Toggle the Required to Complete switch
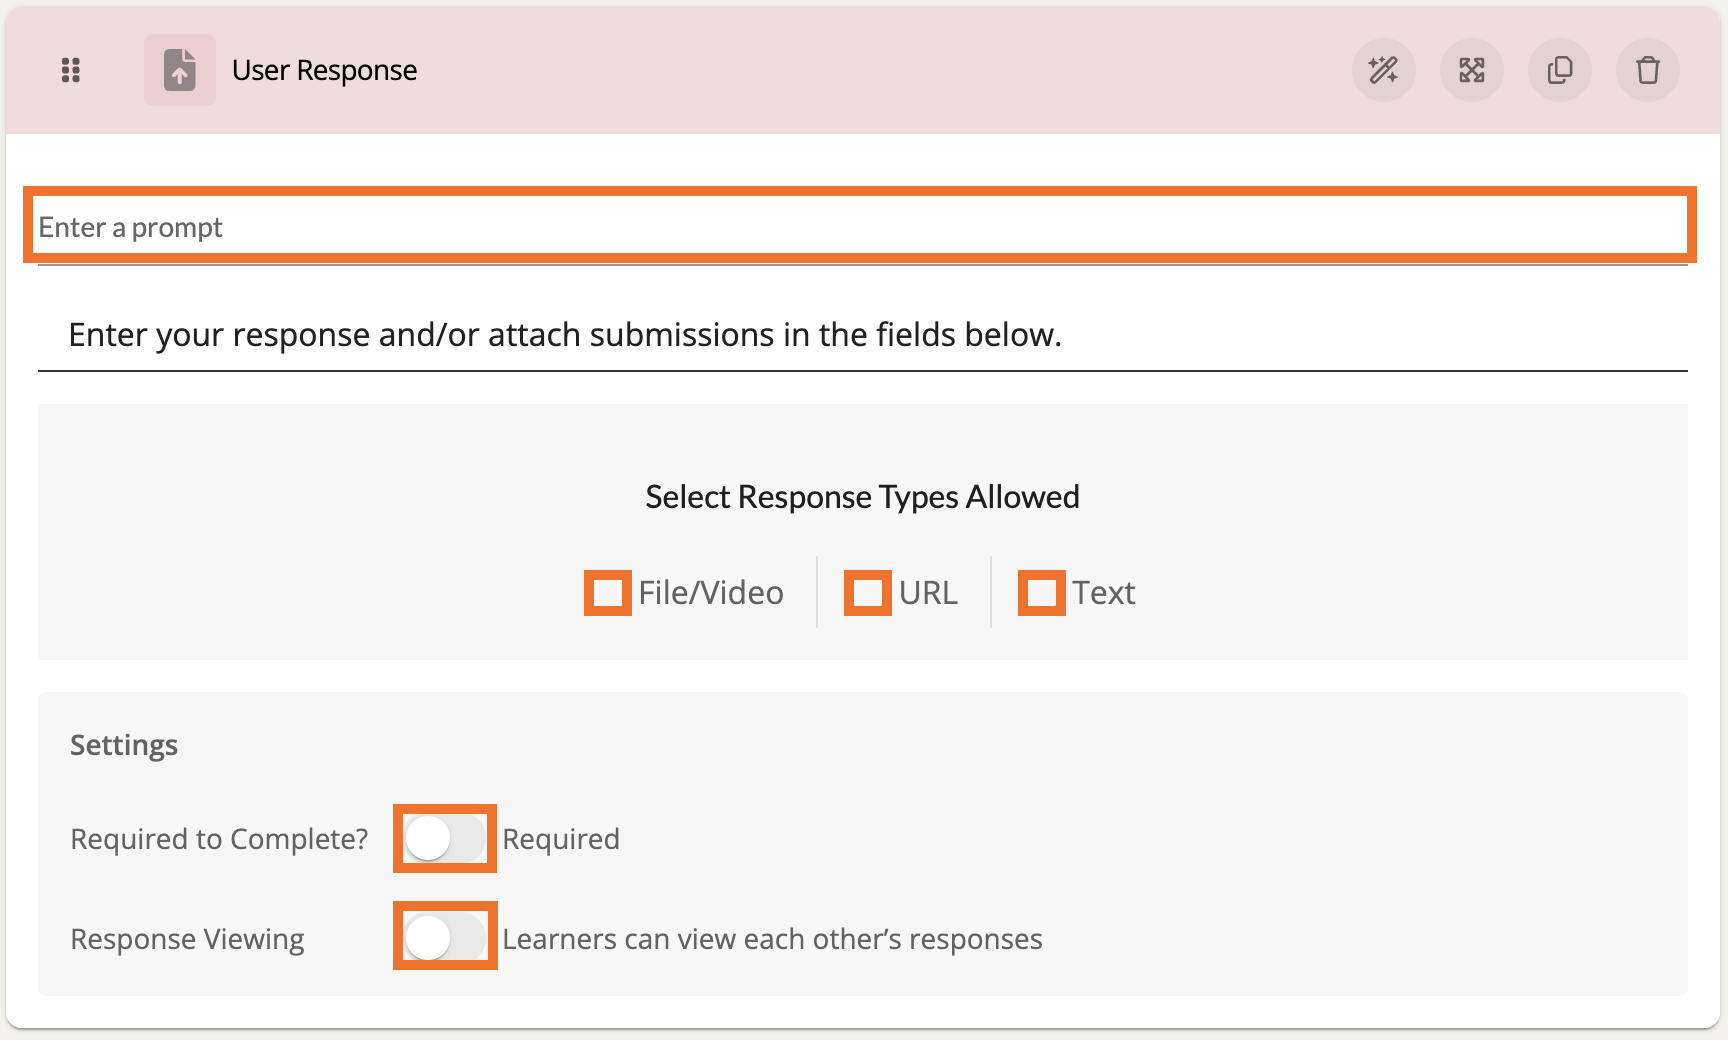The image size is (1728, 1040). pos(445,839)
